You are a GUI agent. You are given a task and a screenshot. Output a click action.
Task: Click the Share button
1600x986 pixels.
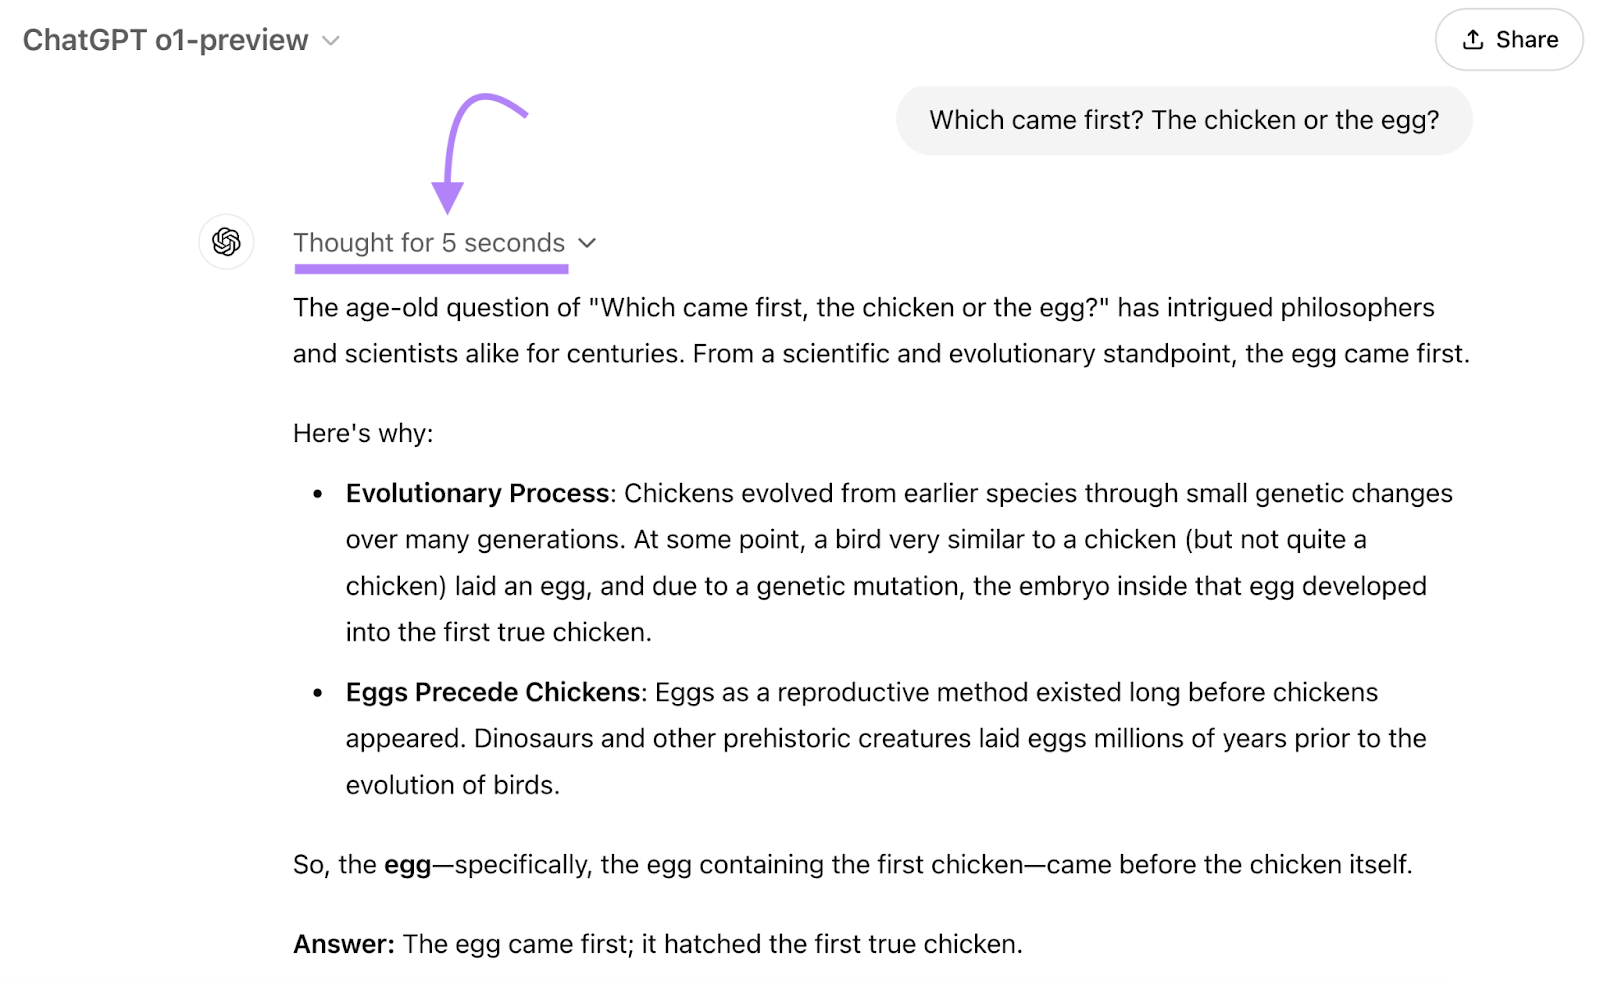tap(1508, 40)
